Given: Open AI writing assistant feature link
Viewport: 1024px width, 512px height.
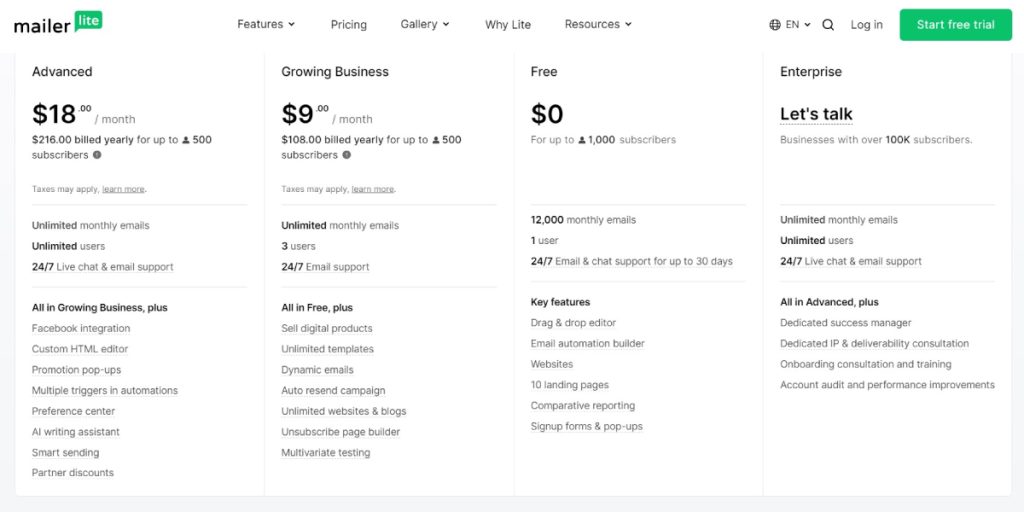Looking at the screenshot, I should pyautogui.click(x=76, y=432).
